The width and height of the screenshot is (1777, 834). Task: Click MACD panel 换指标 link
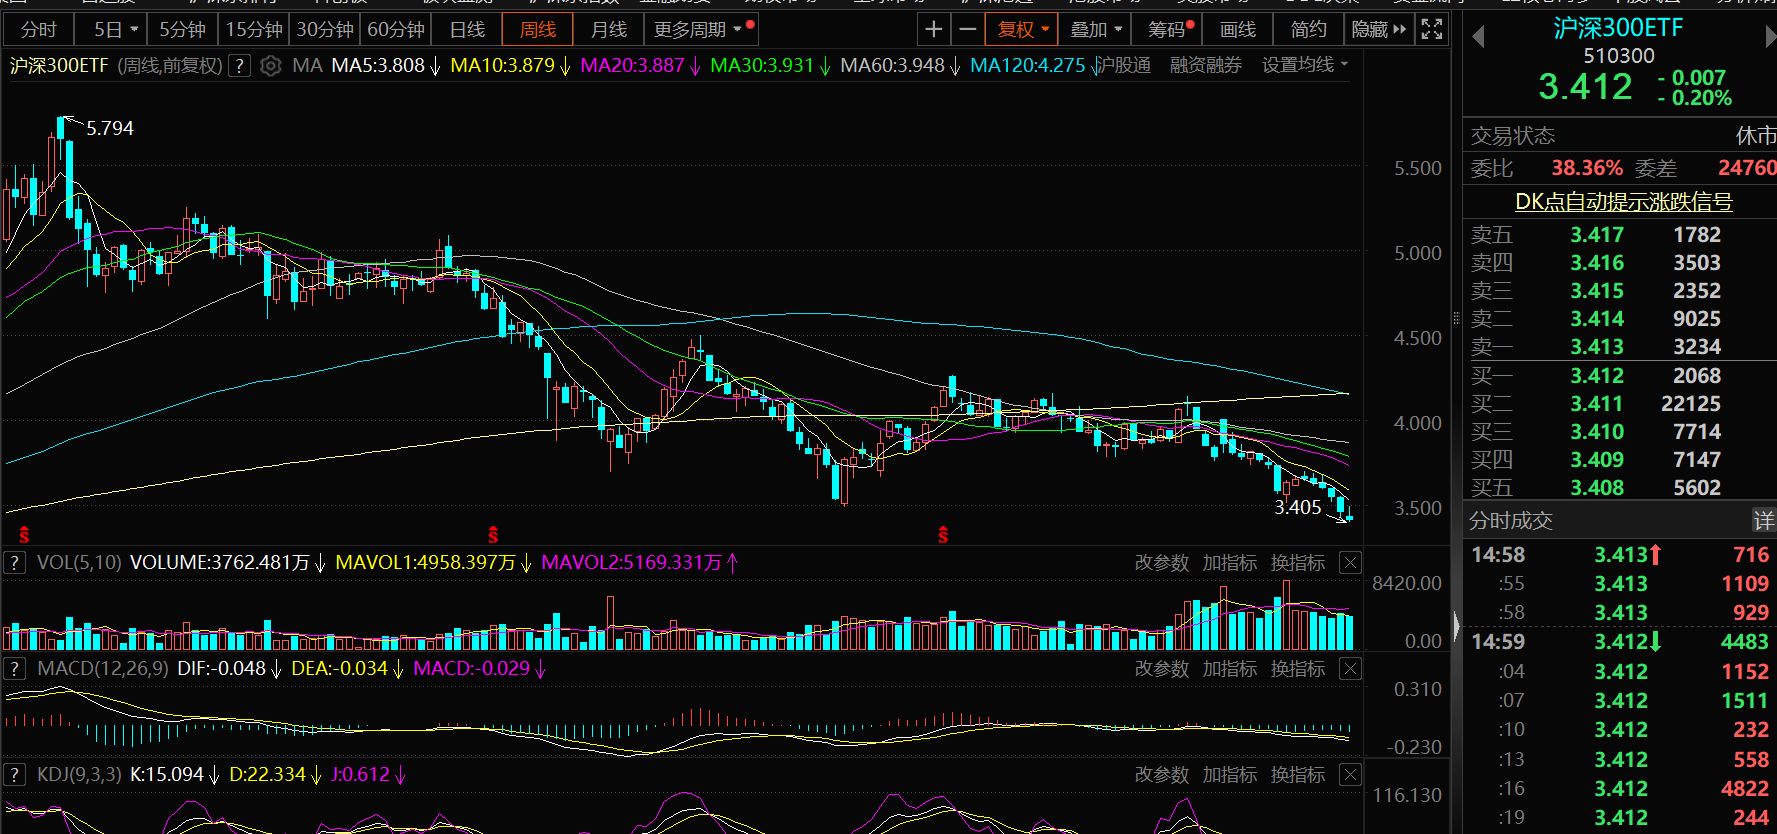click(x=1298, y=668)
